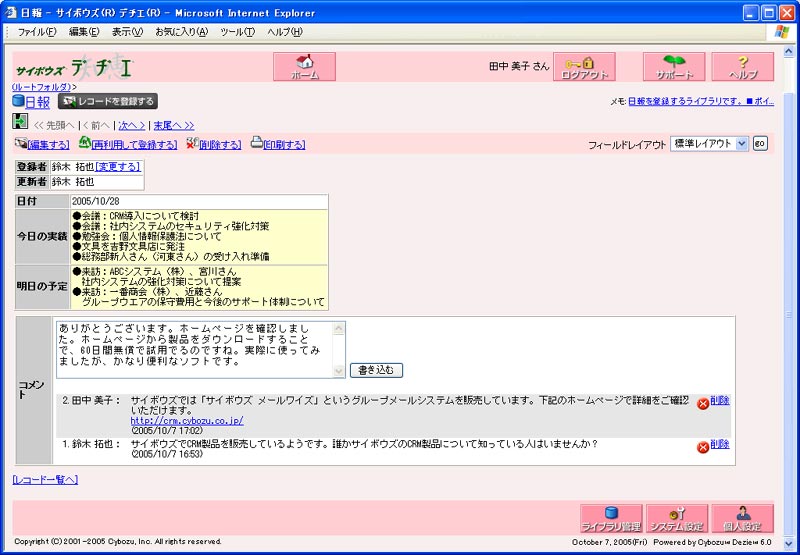The image size is (800, 555).
Task: Open 個人設定 personal settings button
Action: [x=742, y=519]
